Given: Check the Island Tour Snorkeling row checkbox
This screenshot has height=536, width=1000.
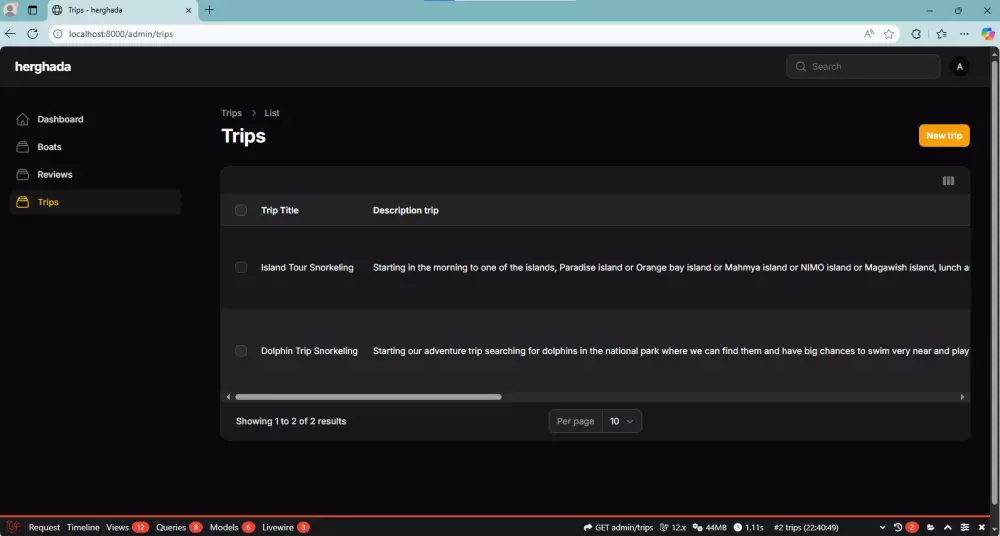Looking at the screenshot, I should (240, 267).
